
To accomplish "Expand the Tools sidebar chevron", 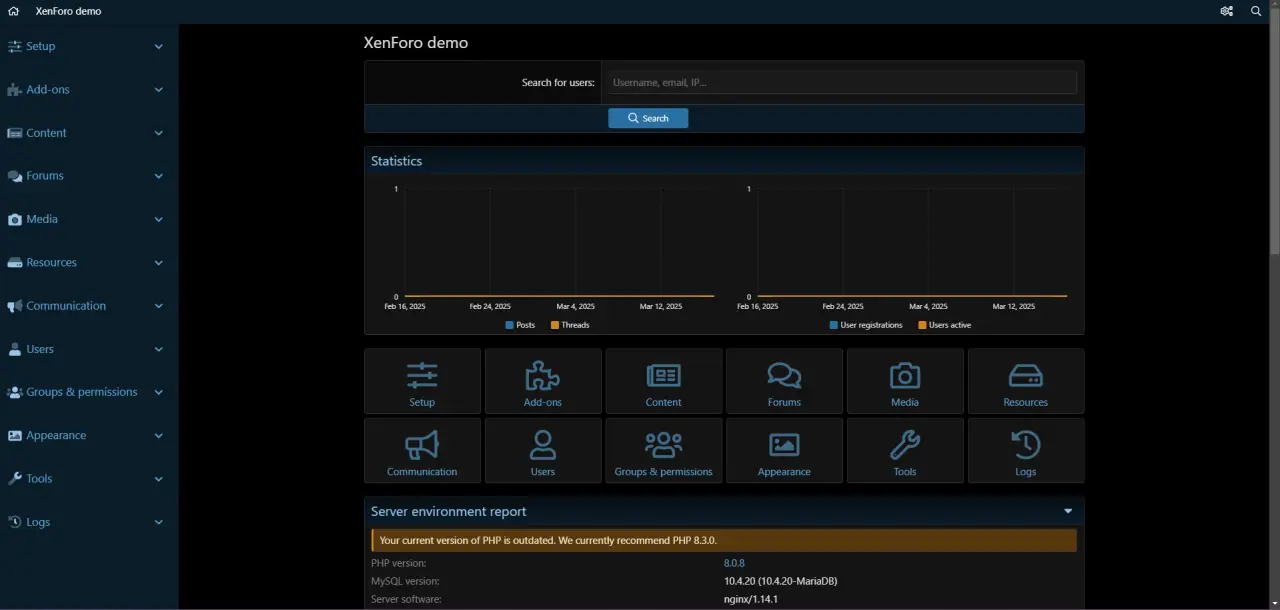I will pos(159,478).
